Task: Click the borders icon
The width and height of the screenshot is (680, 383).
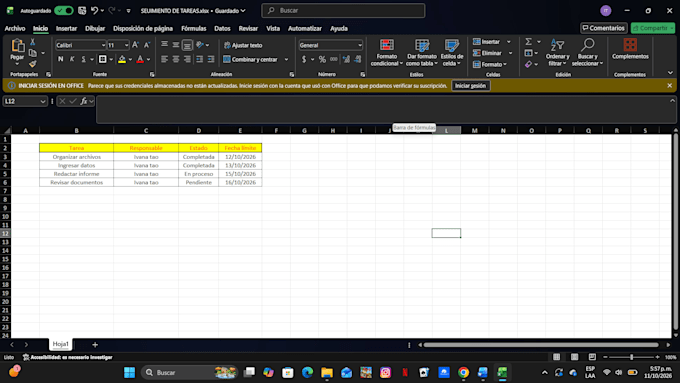Action: pyautogui.click(x=102, y=59)
